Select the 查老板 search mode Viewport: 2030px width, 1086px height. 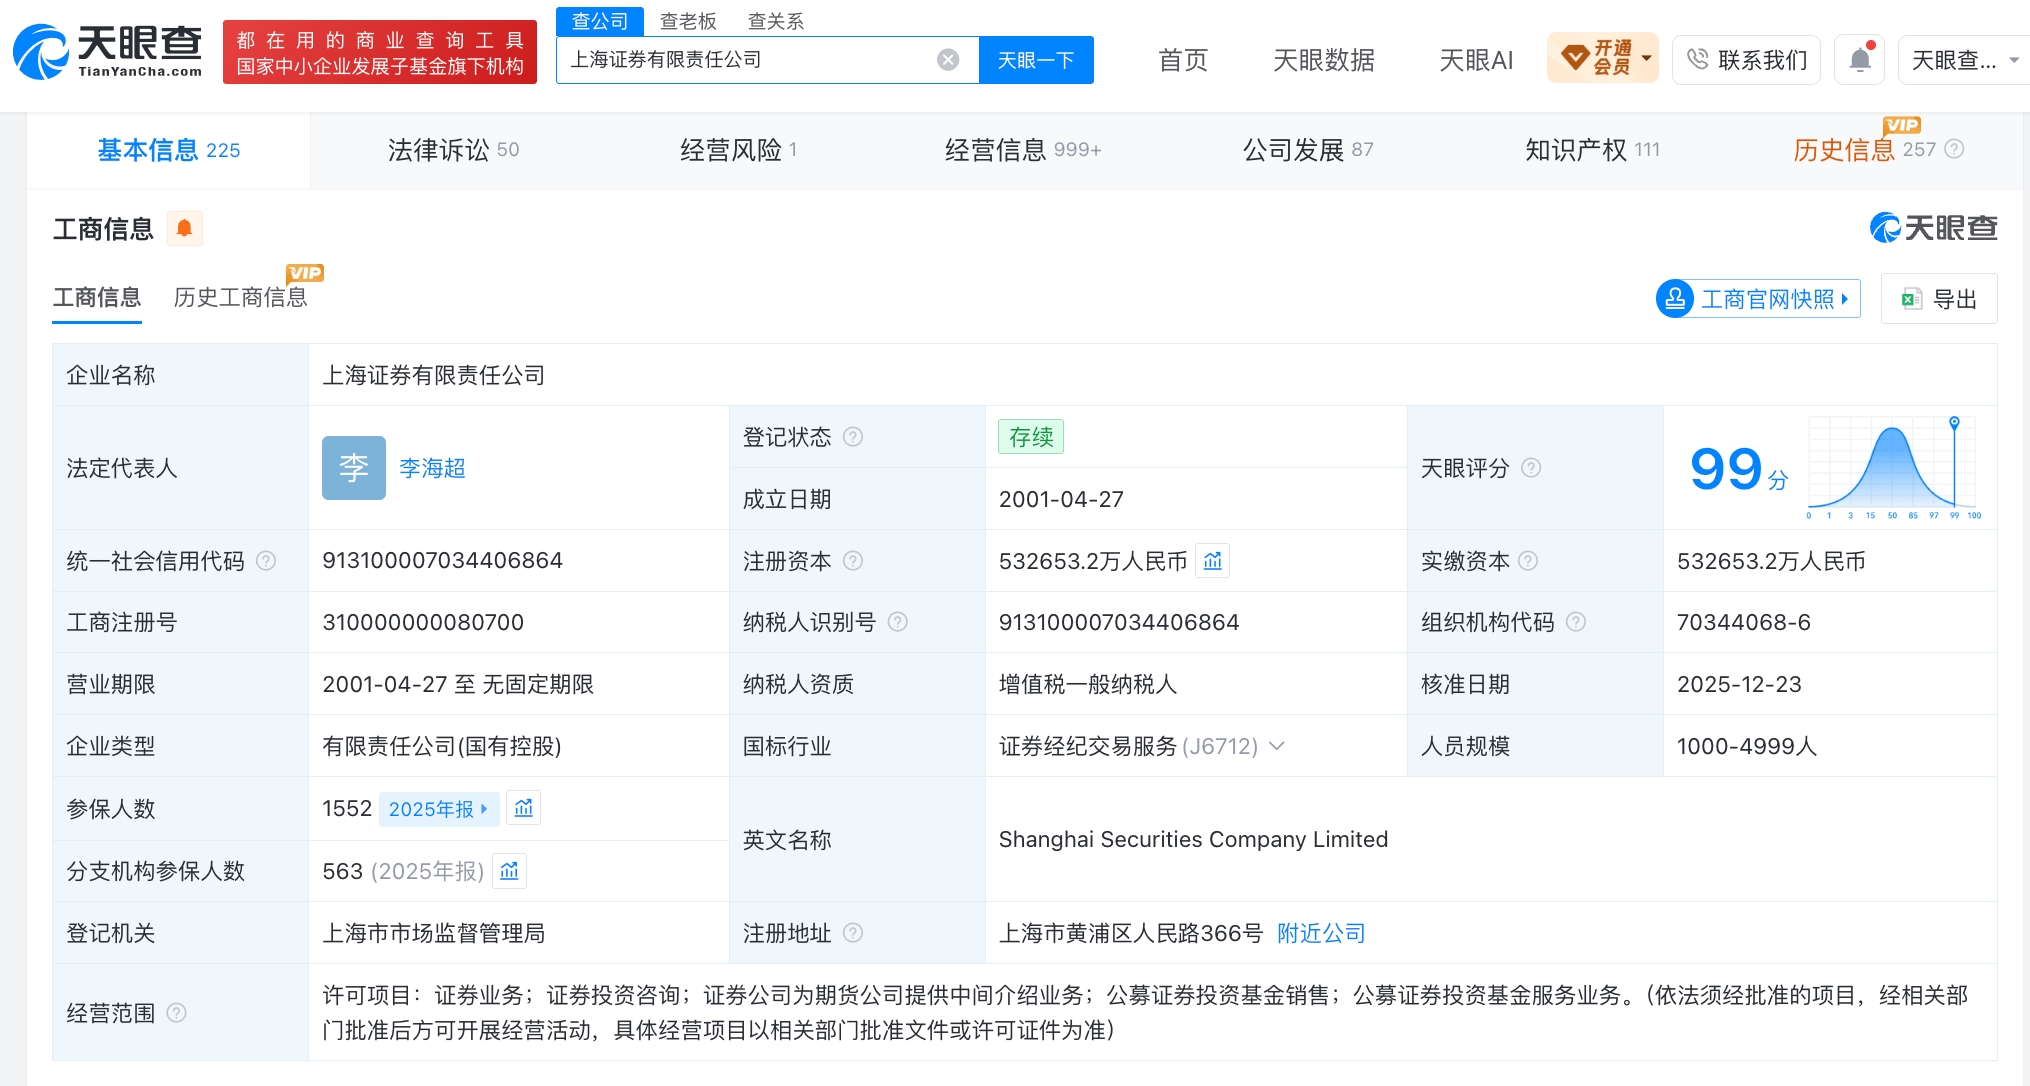[x=688, y=21]
